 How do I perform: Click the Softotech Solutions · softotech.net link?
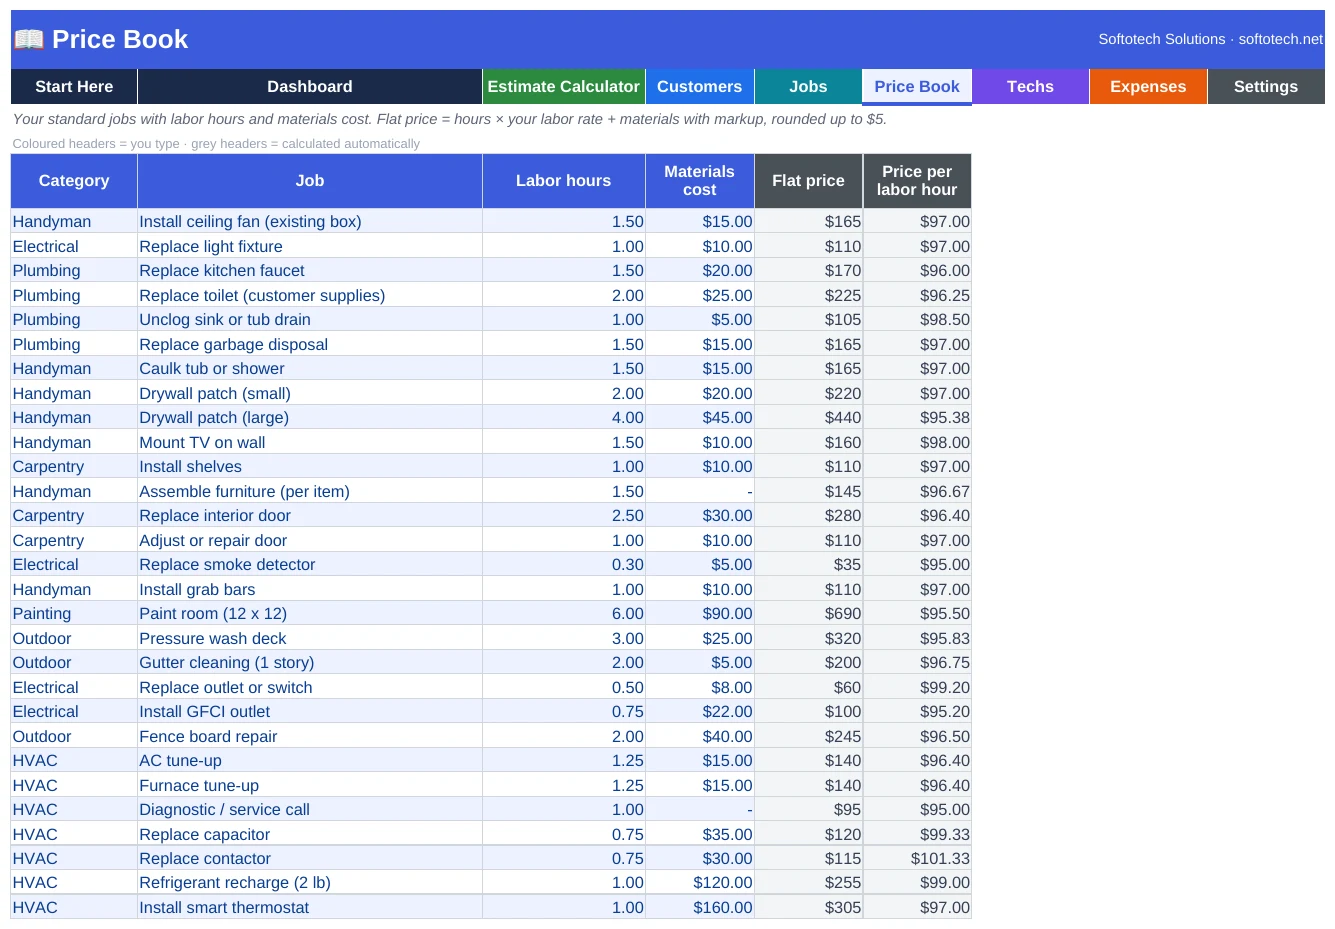point(1210,39)
